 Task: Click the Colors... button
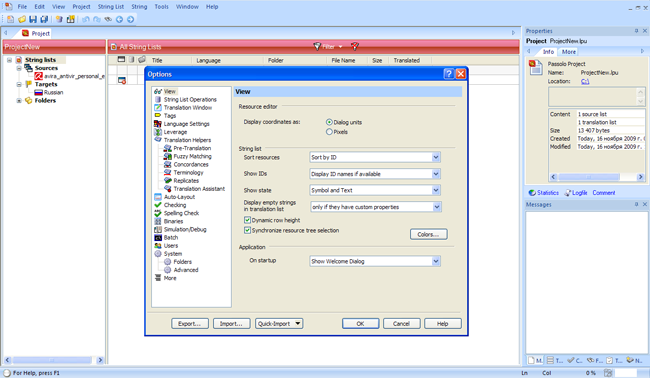[x=429, y=234]
